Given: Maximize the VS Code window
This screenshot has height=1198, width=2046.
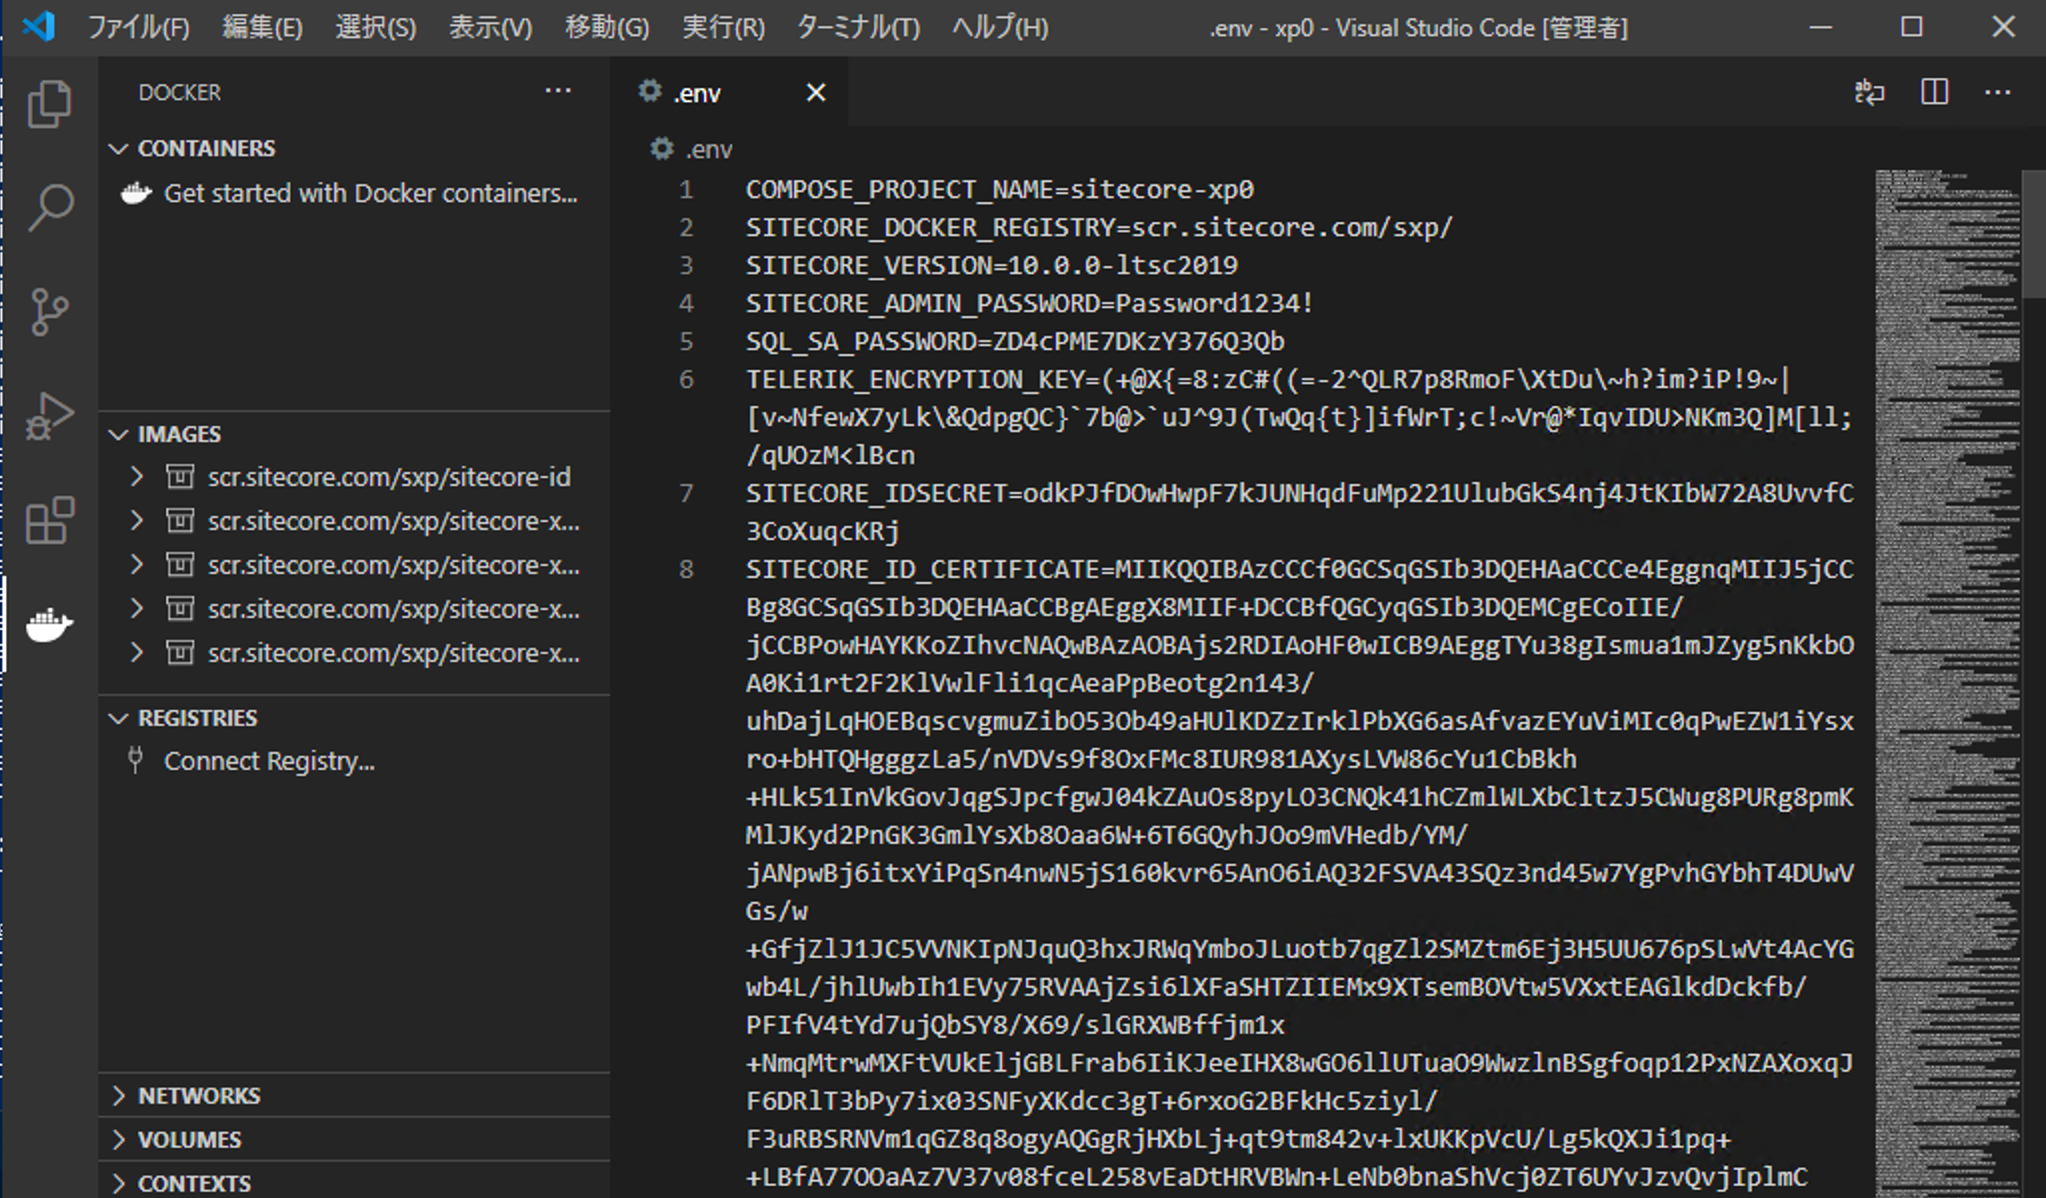Looking at the screenshot, I should tap(1911, 27).
